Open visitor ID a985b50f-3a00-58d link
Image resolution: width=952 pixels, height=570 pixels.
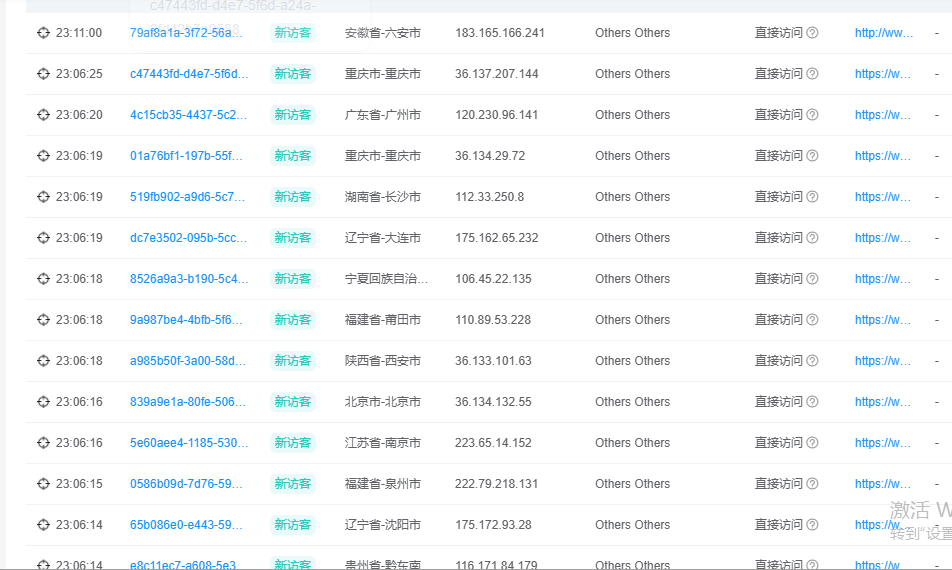[188, 361]
